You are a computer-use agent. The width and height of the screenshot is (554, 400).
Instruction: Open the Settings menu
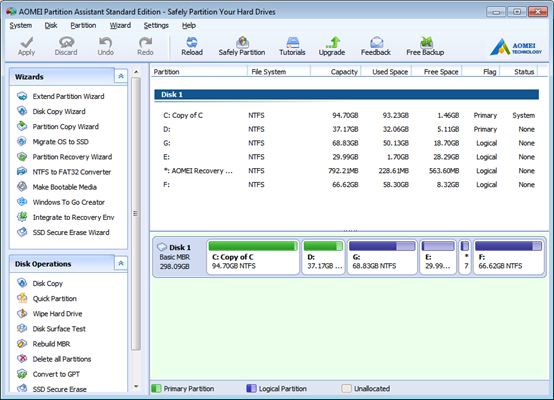(156, 25)
